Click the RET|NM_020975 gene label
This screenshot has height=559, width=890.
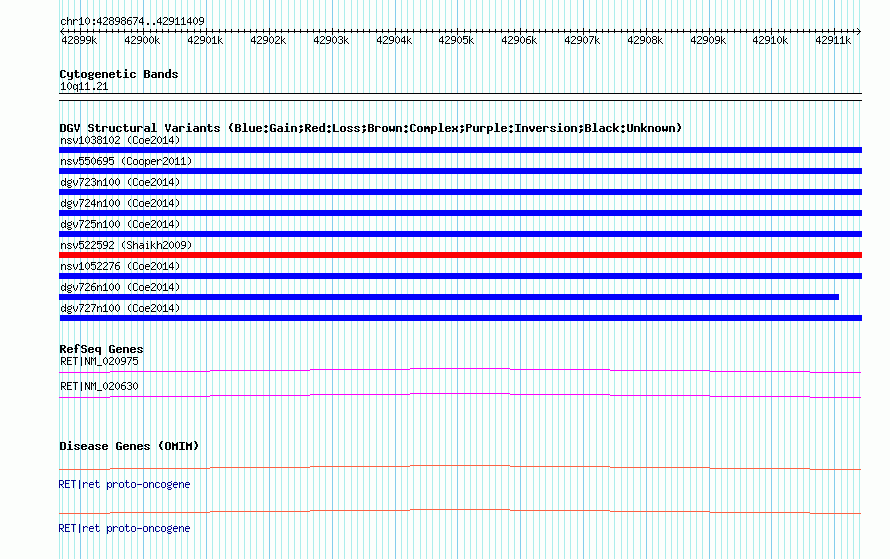point(99,362)
